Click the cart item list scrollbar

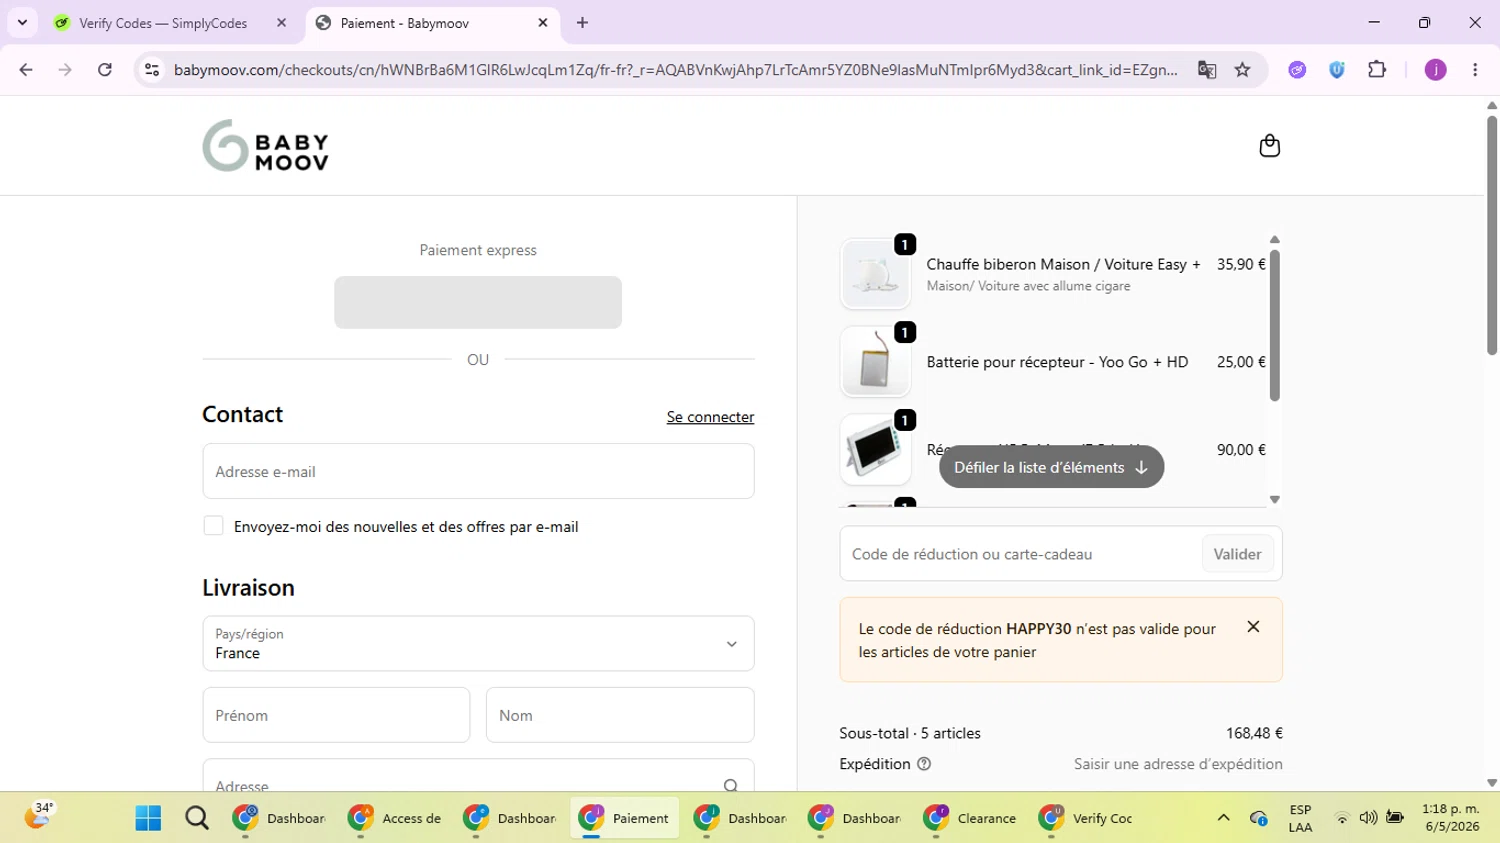(x=1274, y=325)
